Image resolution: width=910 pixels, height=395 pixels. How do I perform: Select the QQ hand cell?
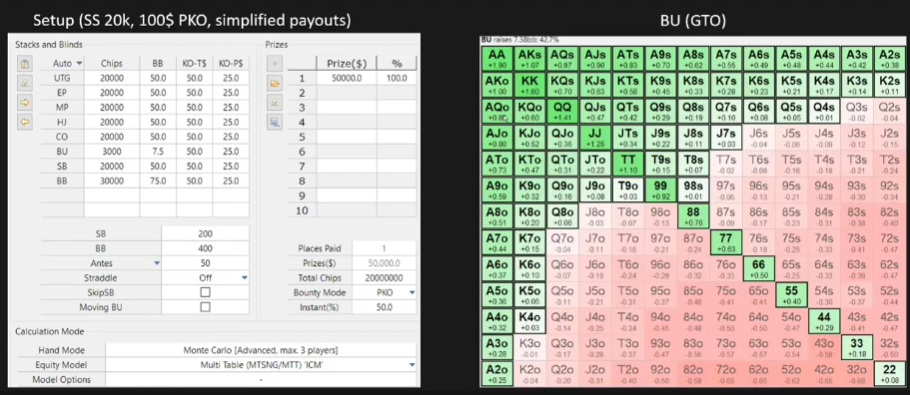[563, 111]
